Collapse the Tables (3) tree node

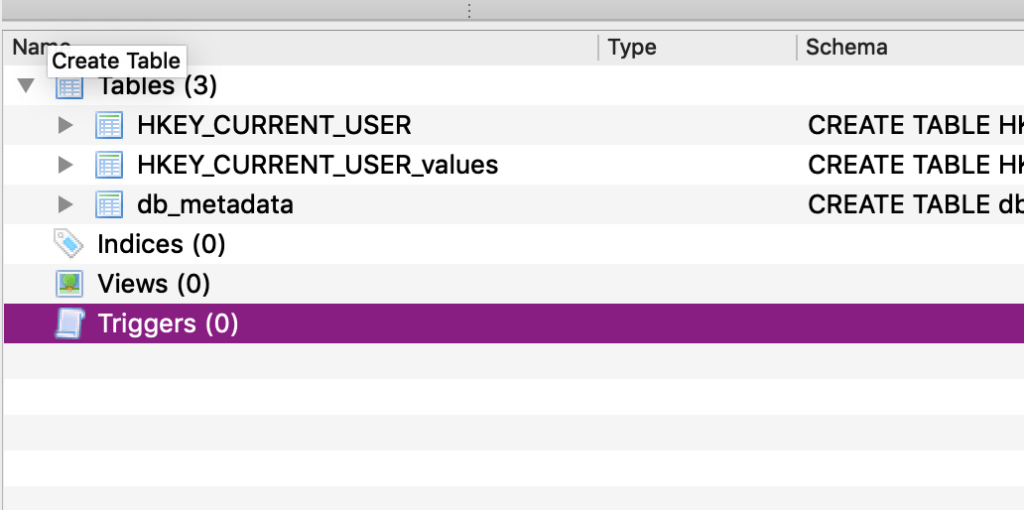click(27, 86)
